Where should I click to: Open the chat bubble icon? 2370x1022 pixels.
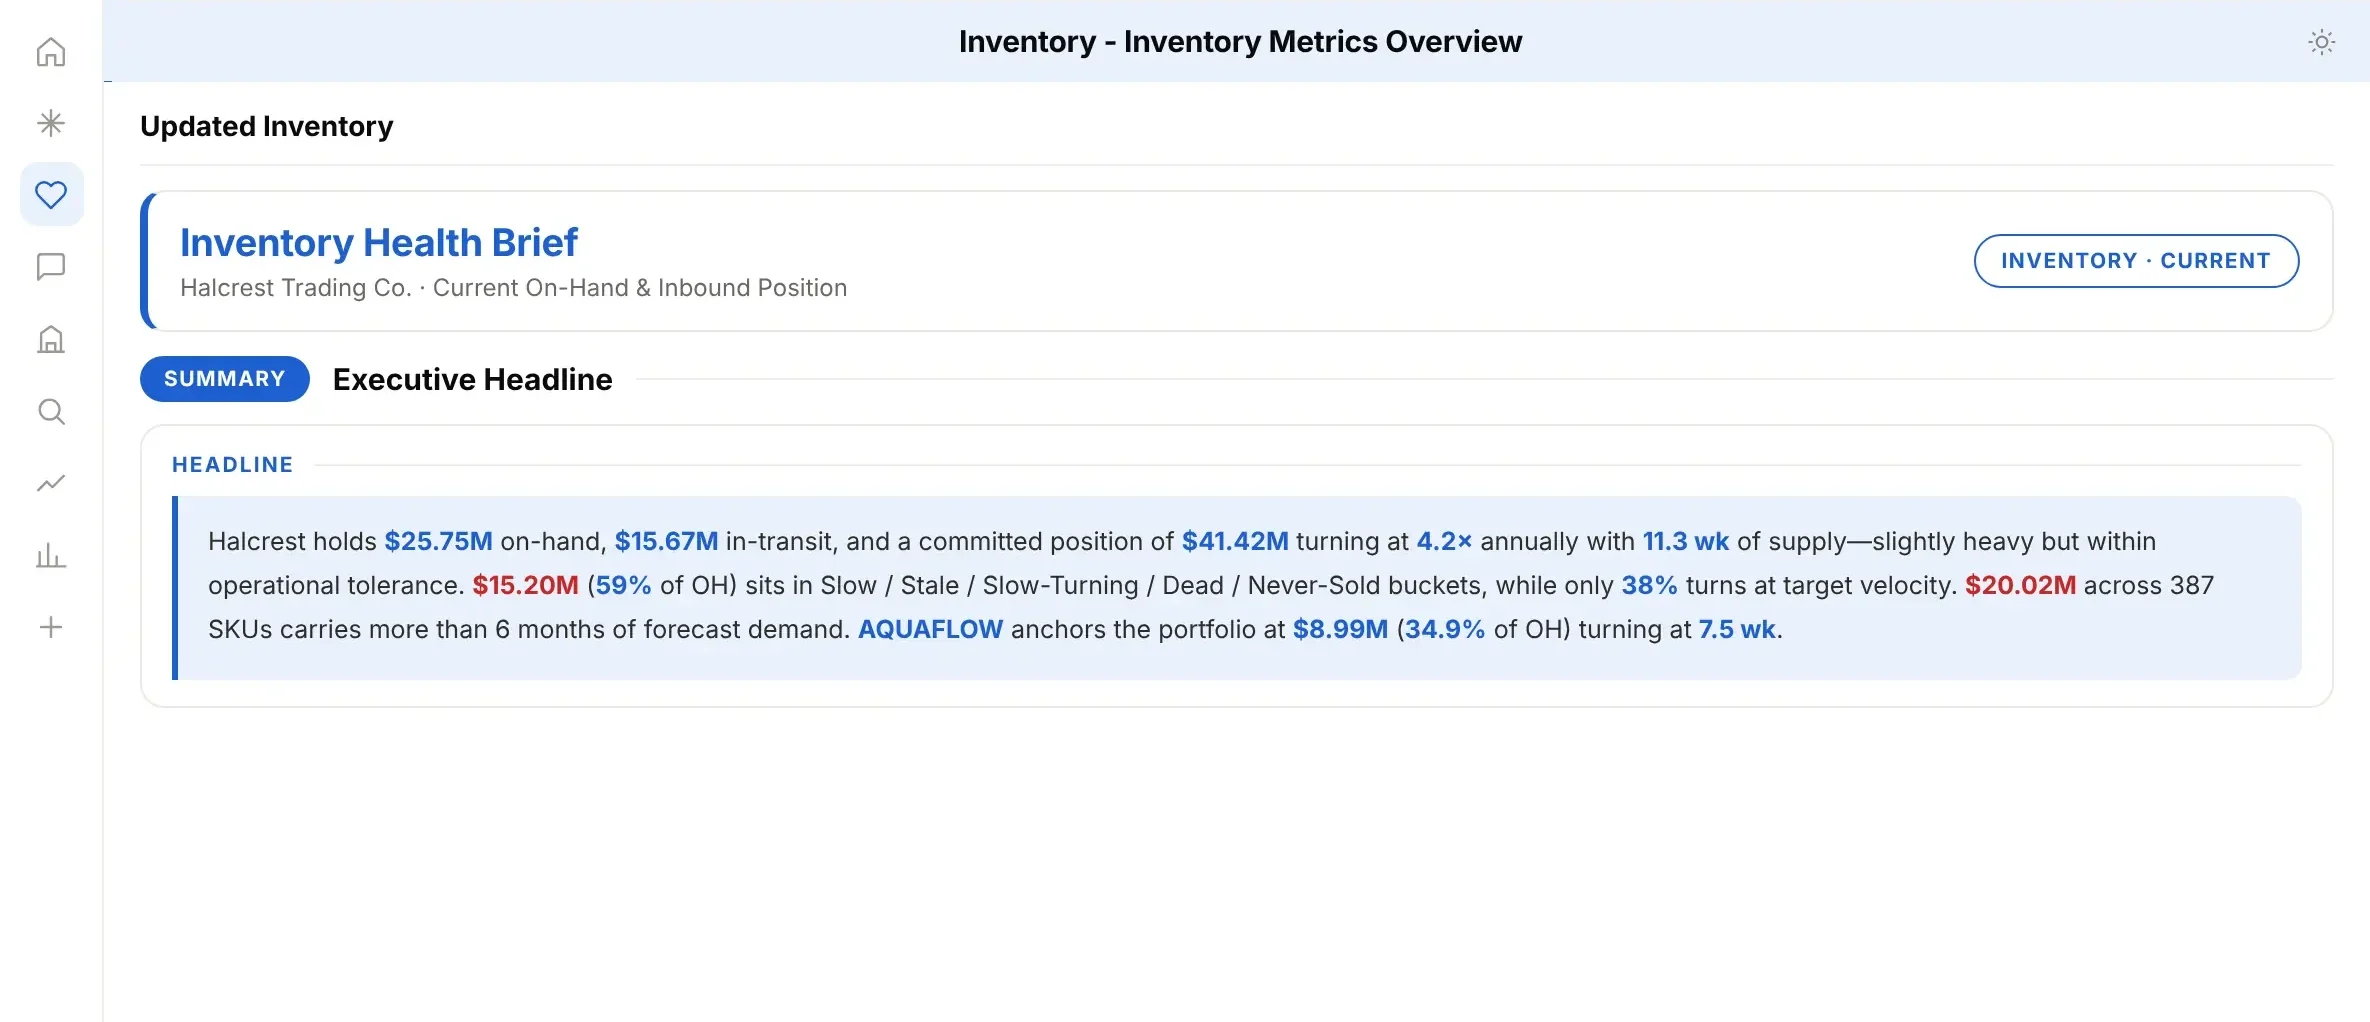click(x=51, y=267)
